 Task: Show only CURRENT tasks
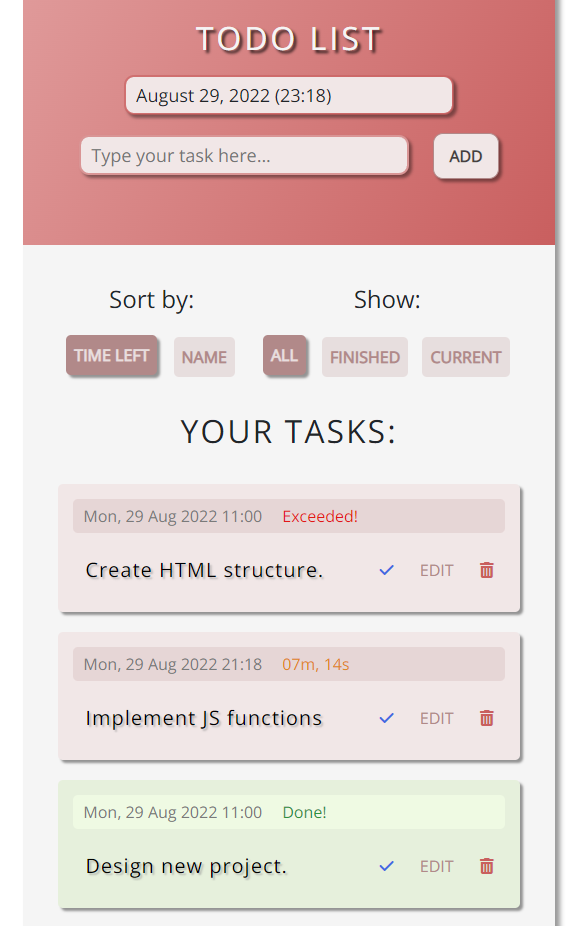pos(466,357)
